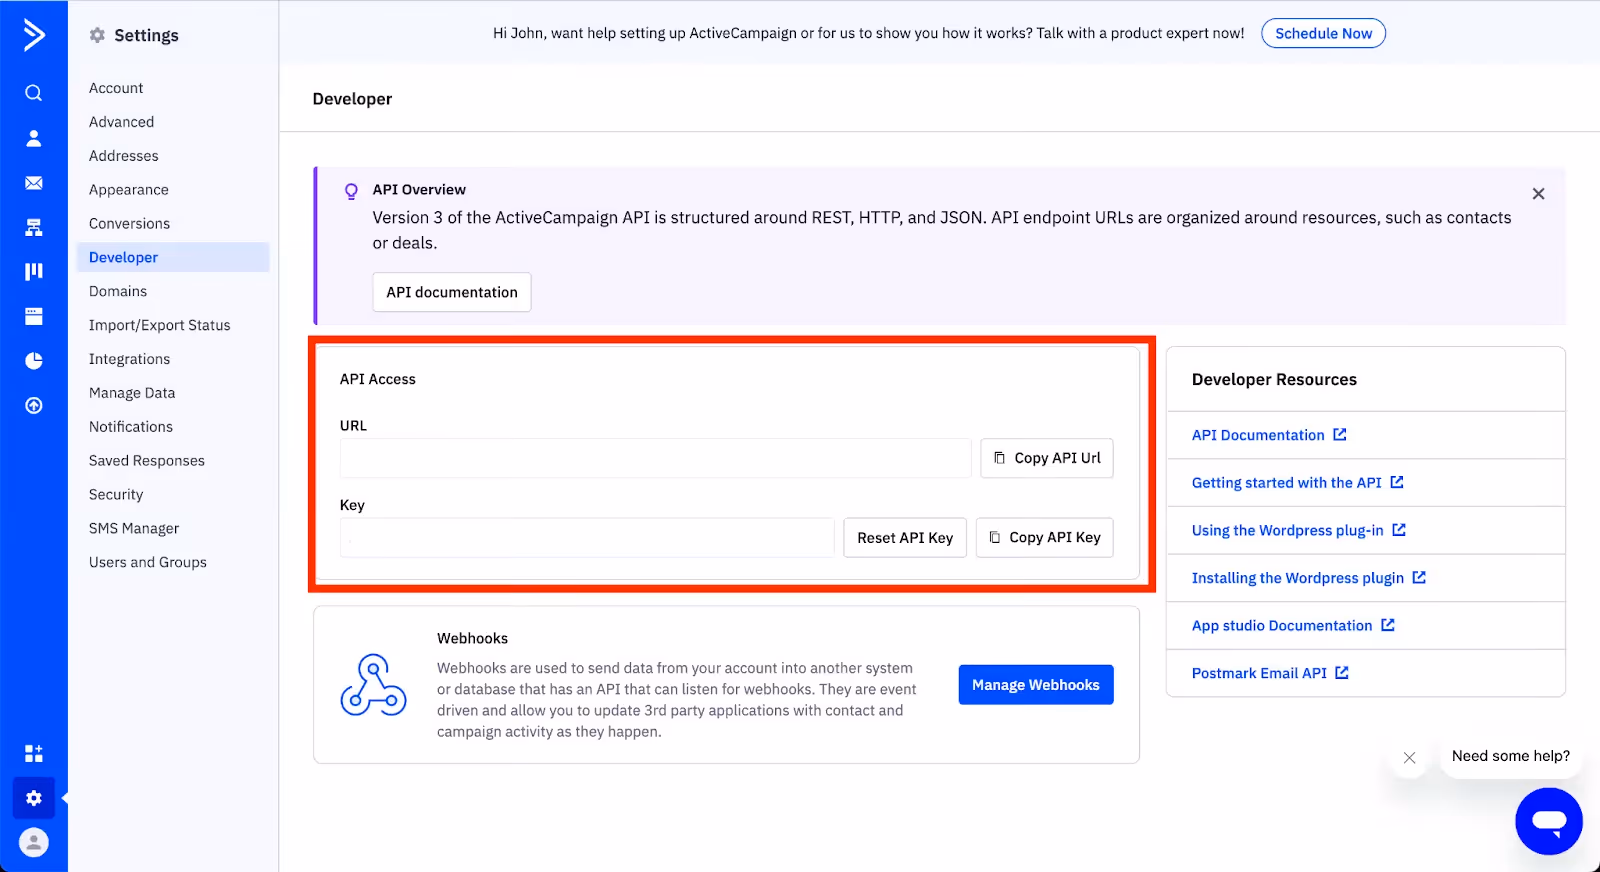Click the Settings header gear icon

pyautogui.click(x=97, y=35)
